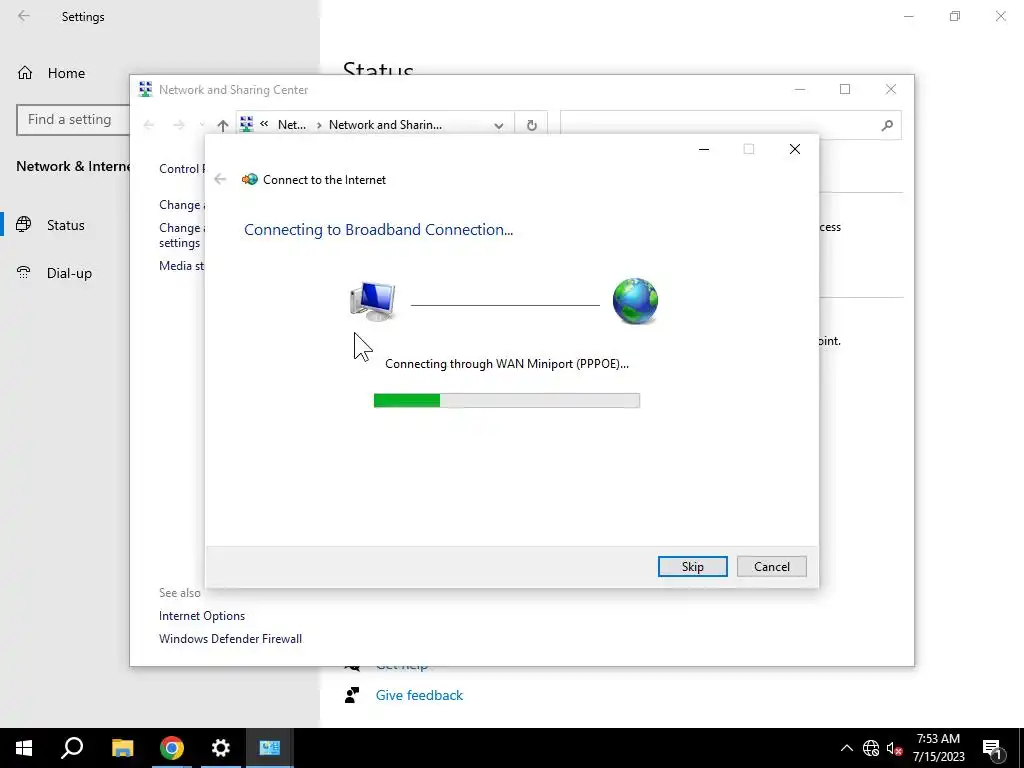The height and width of the screenshot is (768, 1024).
Task: Click Skip in the Connect to the Internet dialog
Action: 692,566
